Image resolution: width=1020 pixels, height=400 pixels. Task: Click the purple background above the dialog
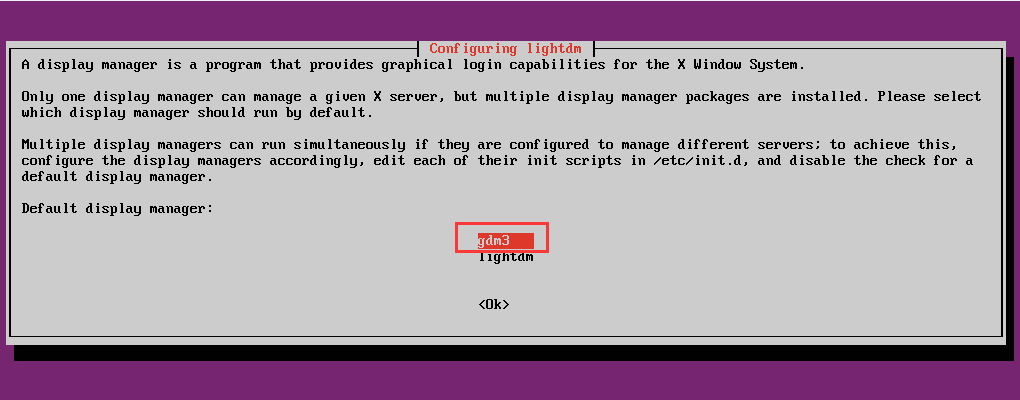coord(510,20)
